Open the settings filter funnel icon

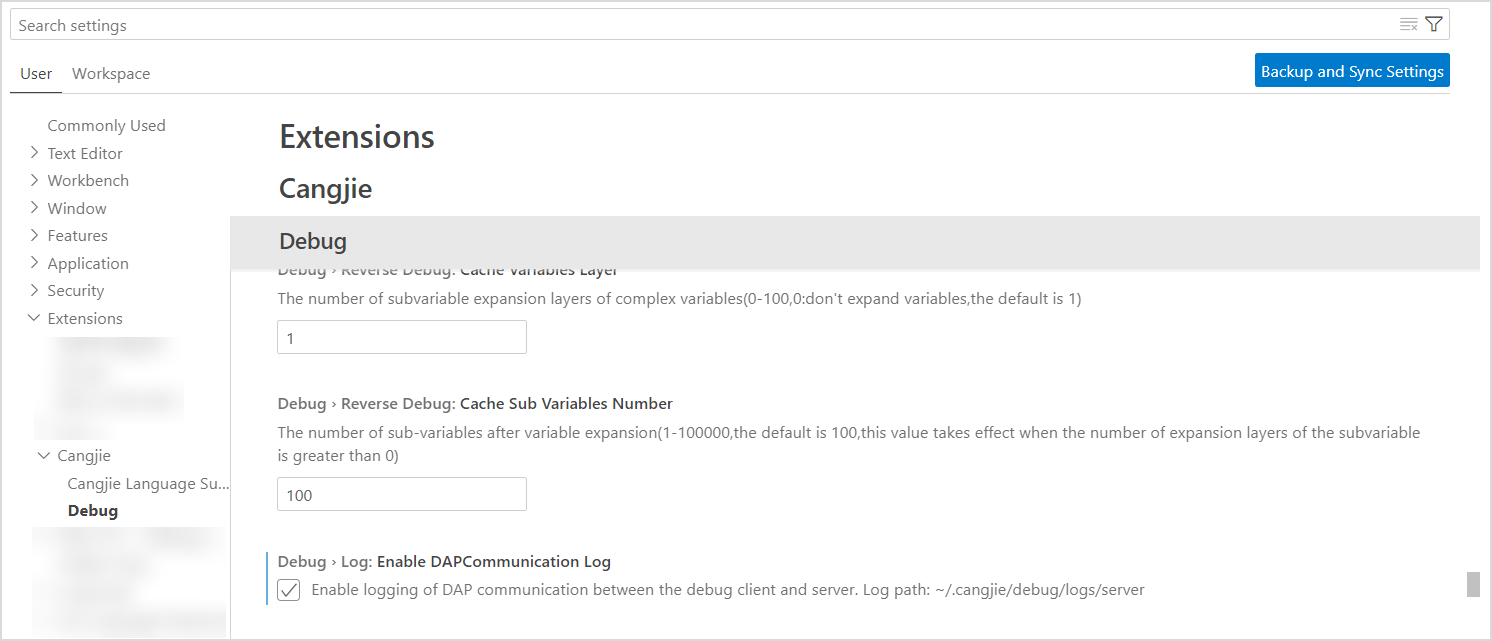click(1434, 23)
